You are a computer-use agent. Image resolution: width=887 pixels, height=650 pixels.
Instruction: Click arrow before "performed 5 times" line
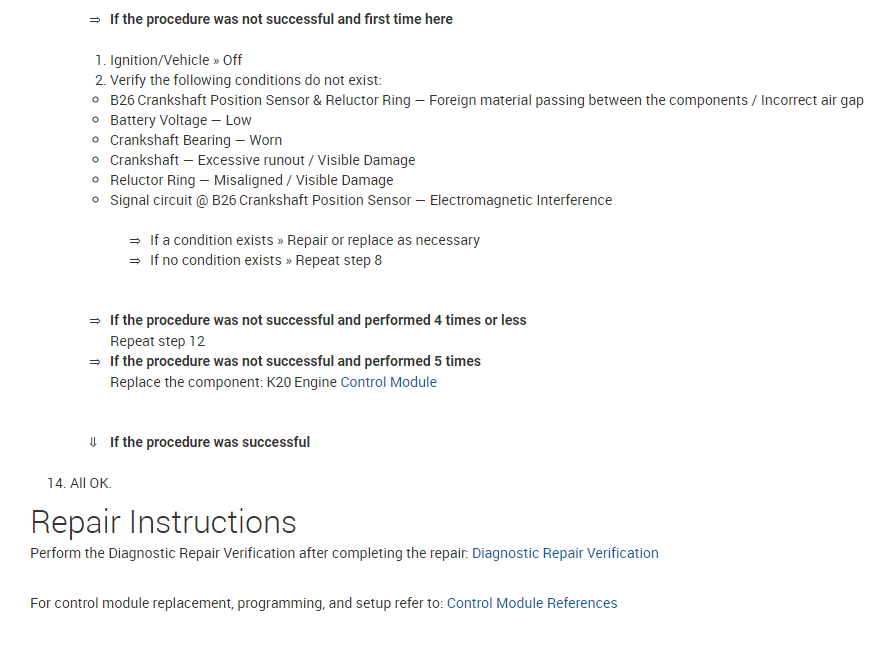[x=94, y=362]
